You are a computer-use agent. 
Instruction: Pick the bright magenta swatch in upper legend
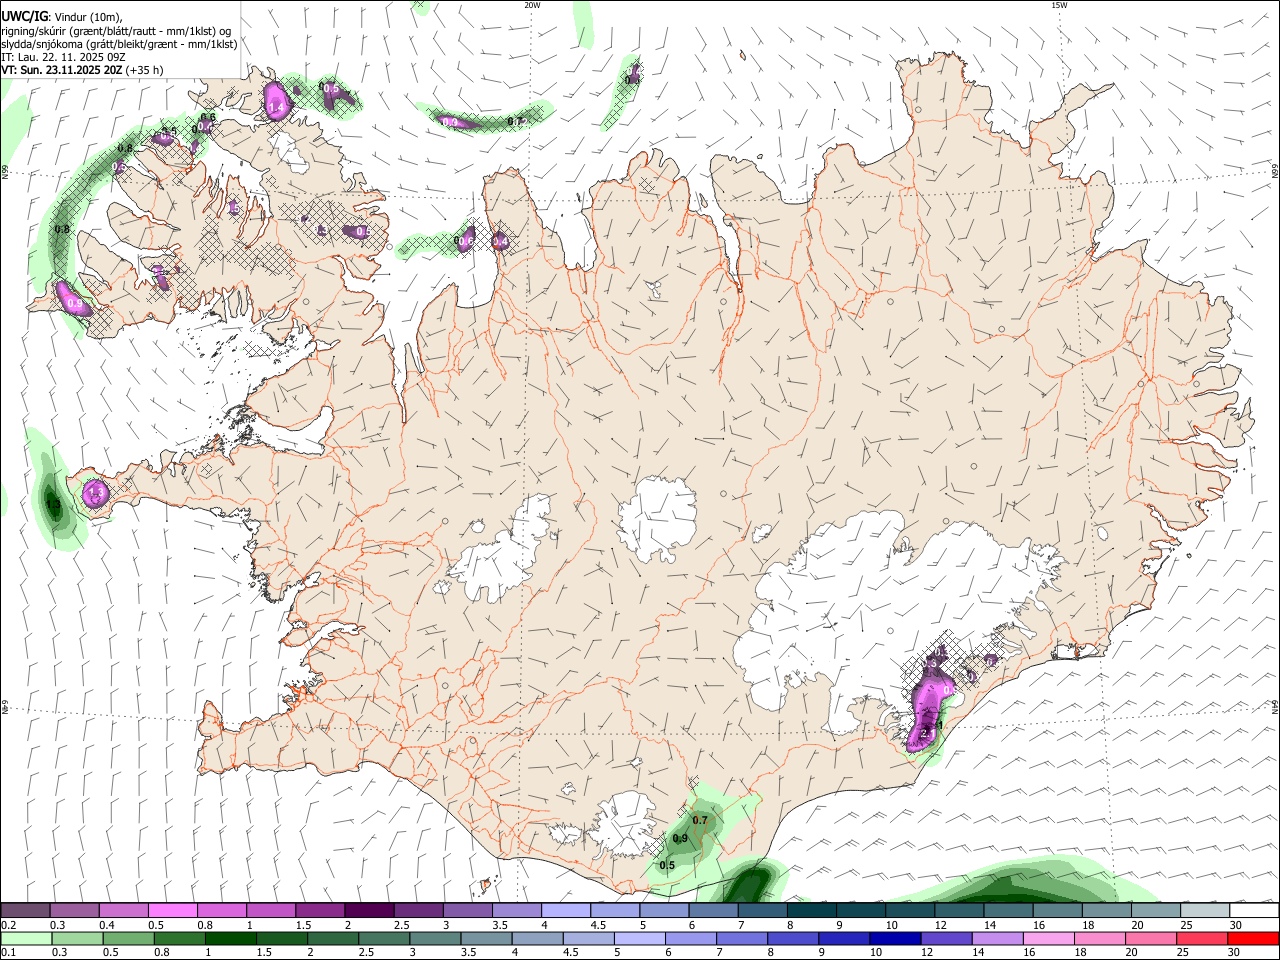172,911
